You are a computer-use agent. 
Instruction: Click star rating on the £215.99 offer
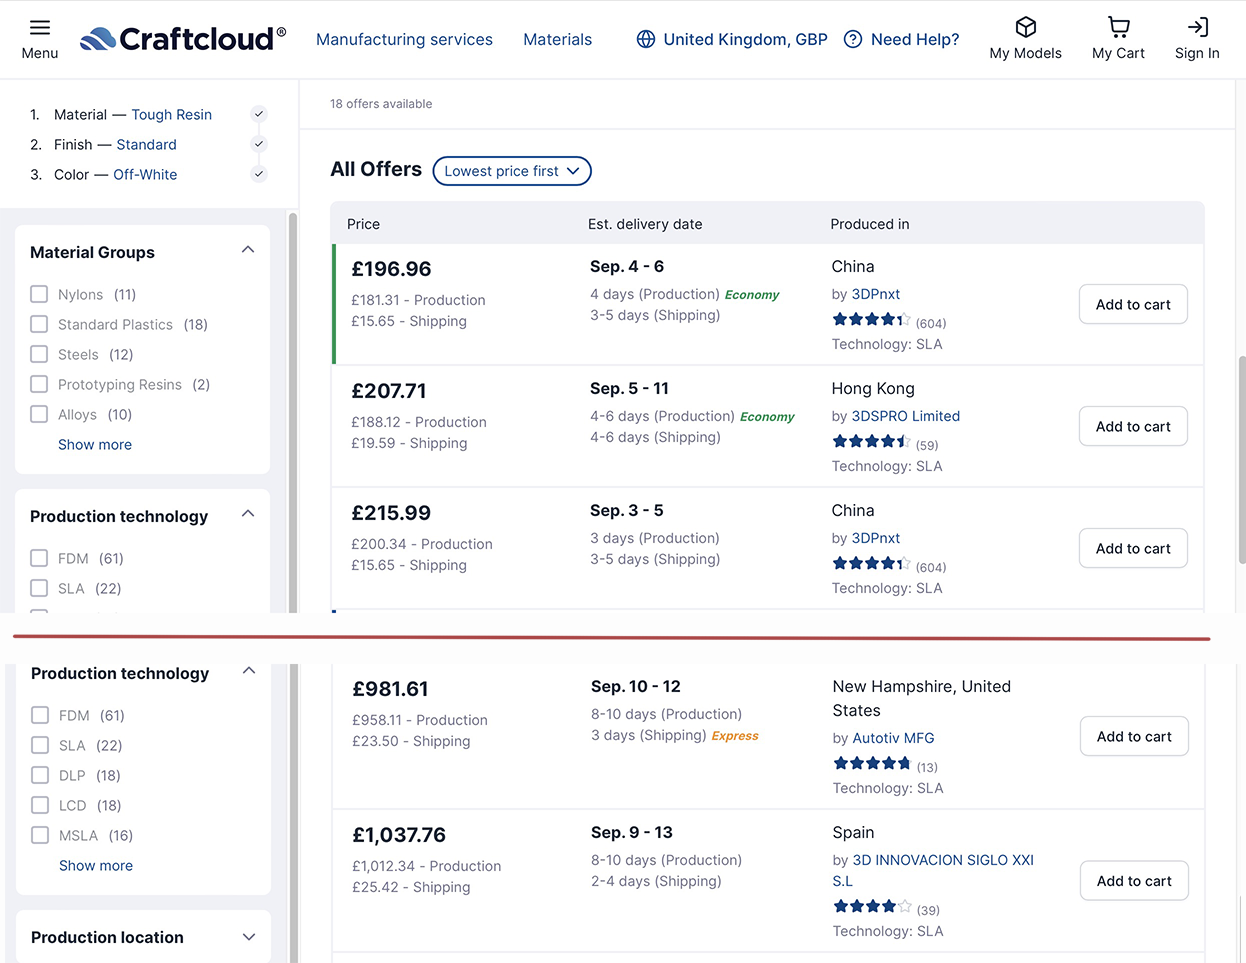click(x=871, y=564)
